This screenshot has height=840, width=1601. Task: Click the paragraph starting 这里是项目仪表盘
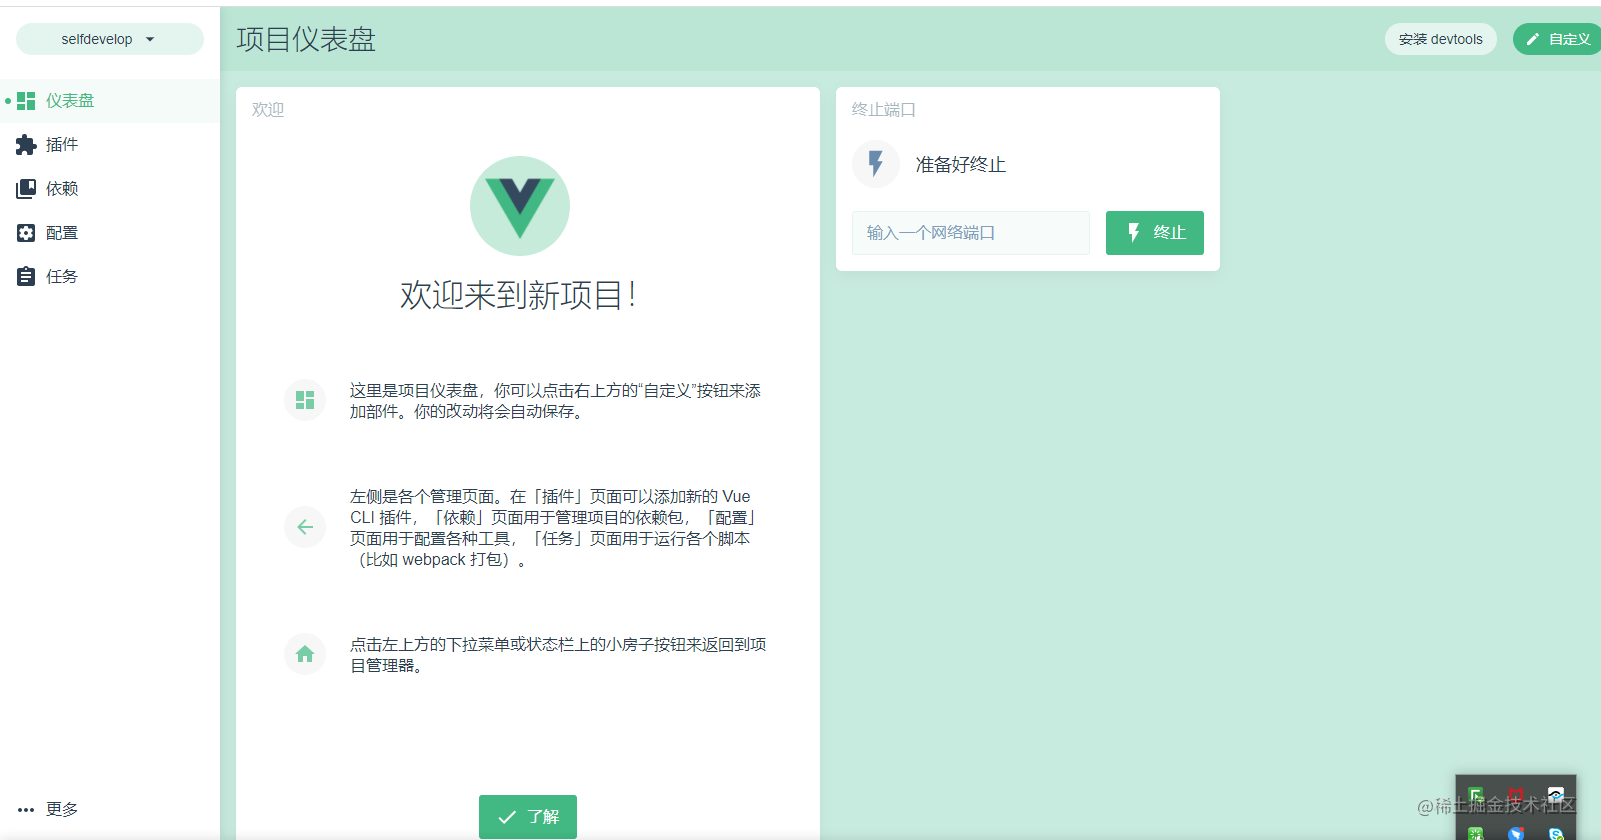point(555,401)
